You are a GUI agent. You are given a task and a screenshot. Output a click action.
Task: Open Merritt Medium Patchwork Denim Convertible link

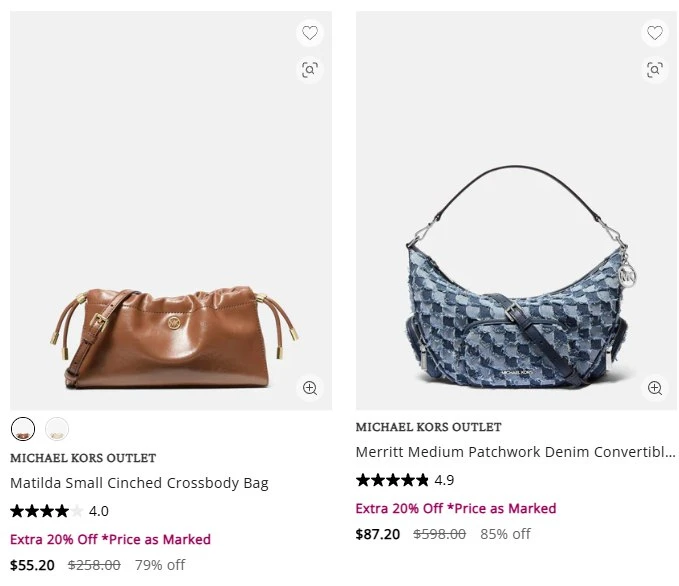click(x=515, y=452)
